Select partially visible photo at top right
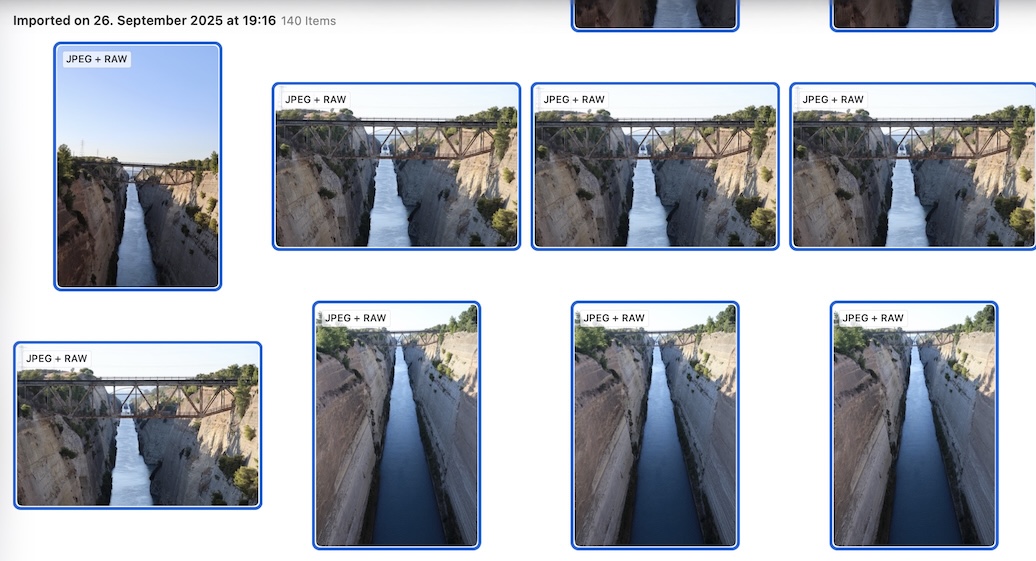 [x=914, y=15]
